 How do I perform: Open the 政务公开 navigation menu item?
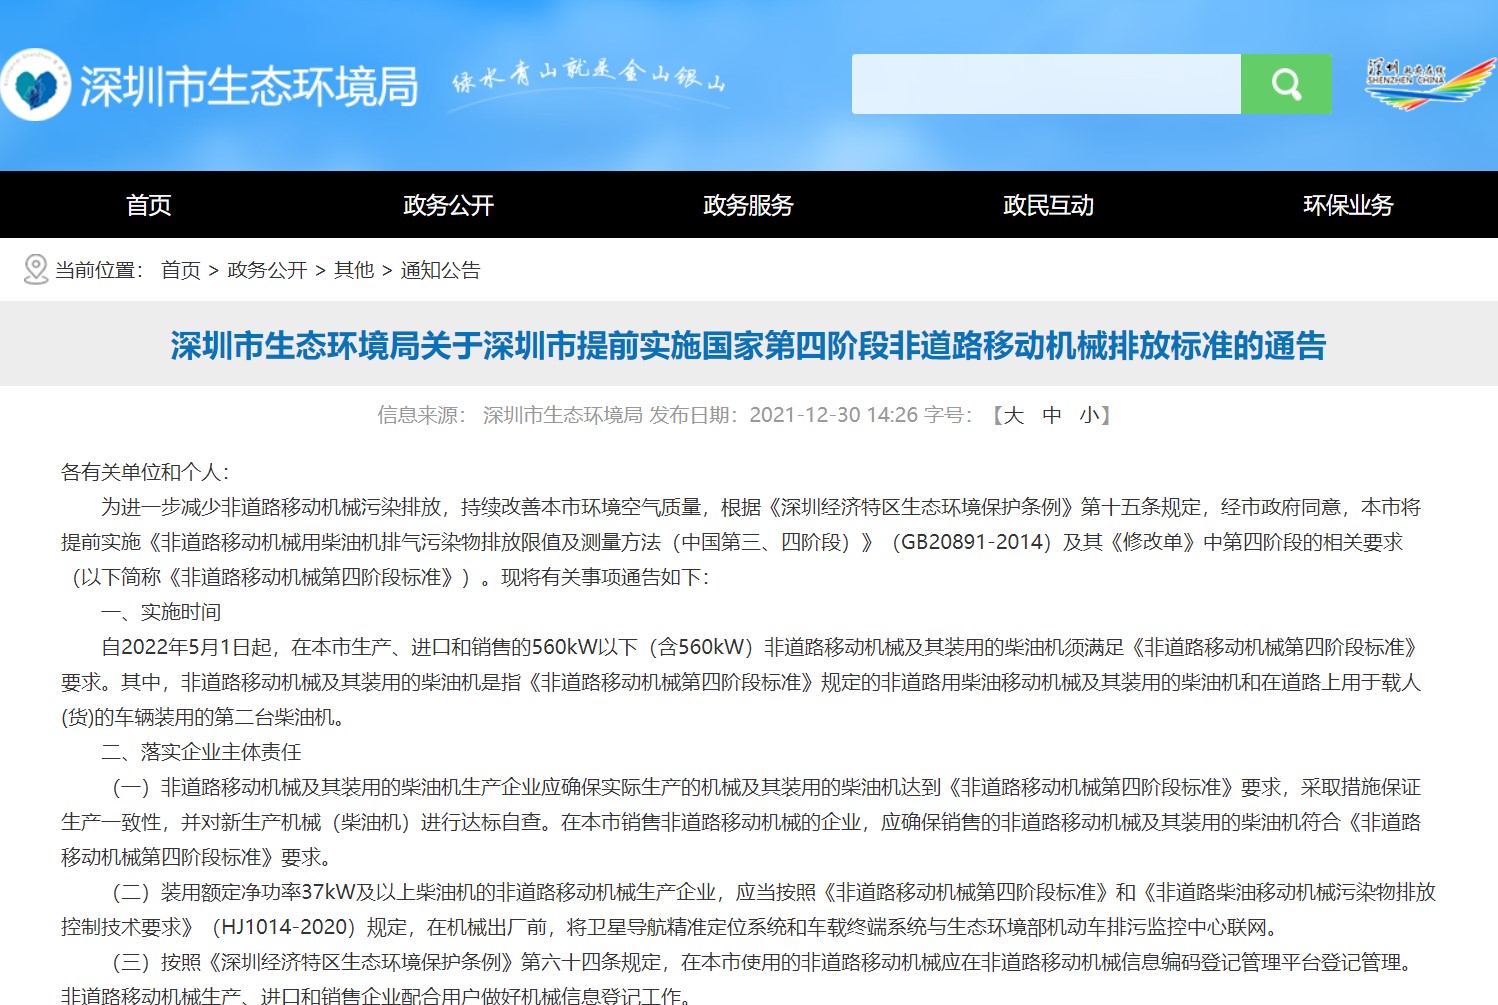449,205
